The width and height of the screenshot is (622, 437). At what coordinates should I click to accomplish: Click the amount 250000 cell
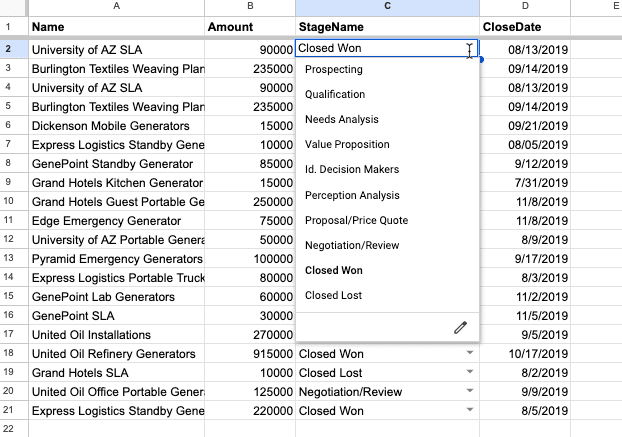point(250,202)
